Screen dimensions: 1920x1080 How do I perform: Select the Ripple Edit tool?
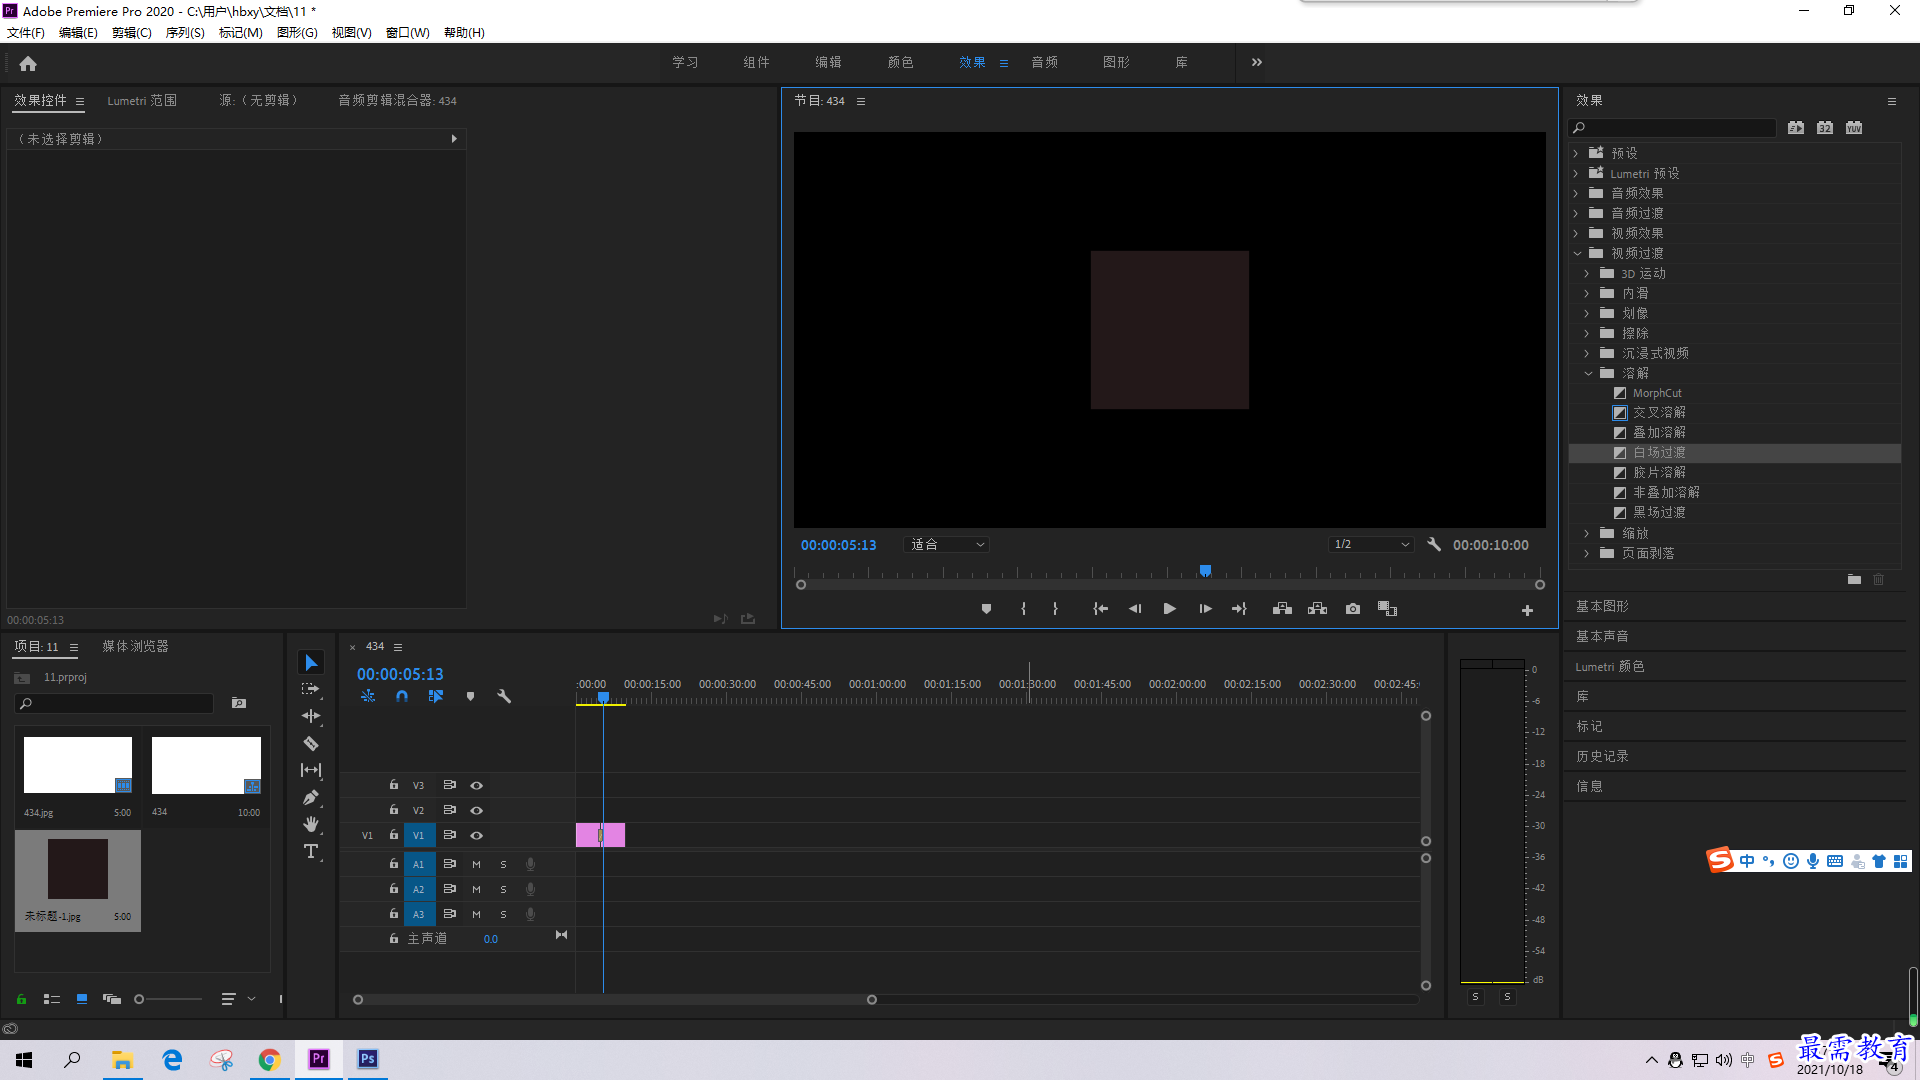coord(311,716)
